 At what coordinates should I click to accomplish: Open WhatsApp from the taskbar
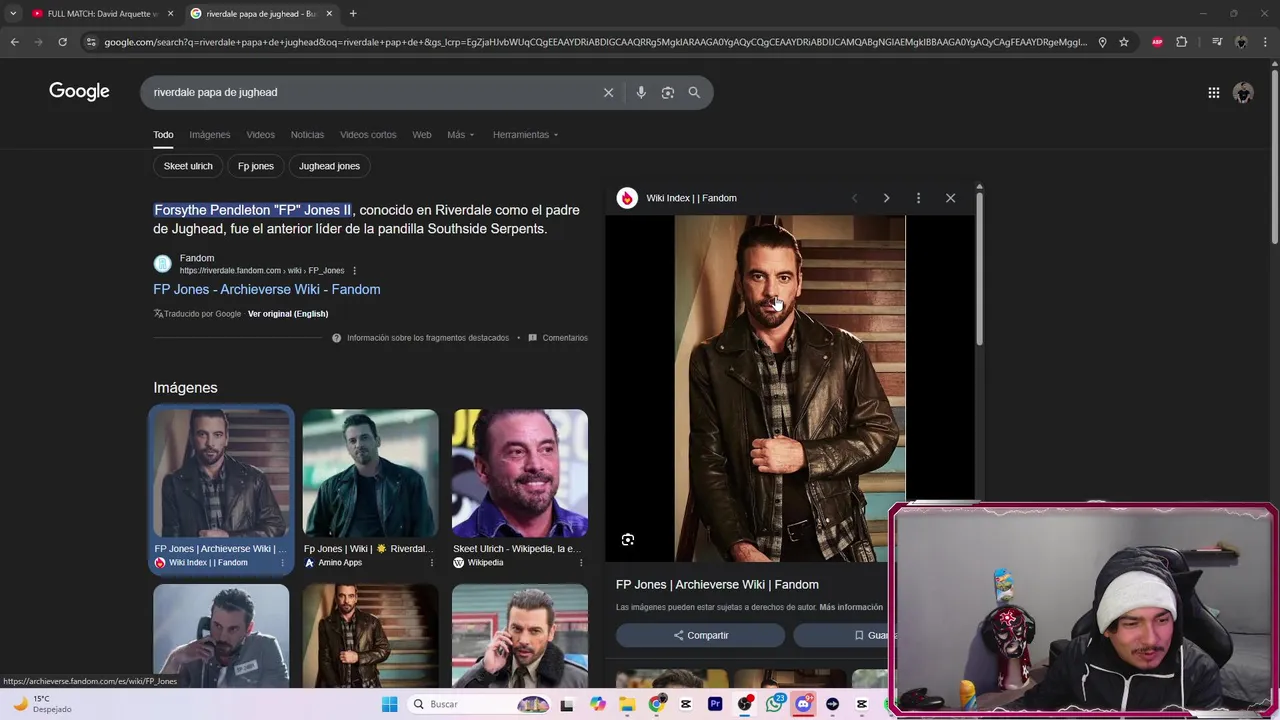[774, 704]
